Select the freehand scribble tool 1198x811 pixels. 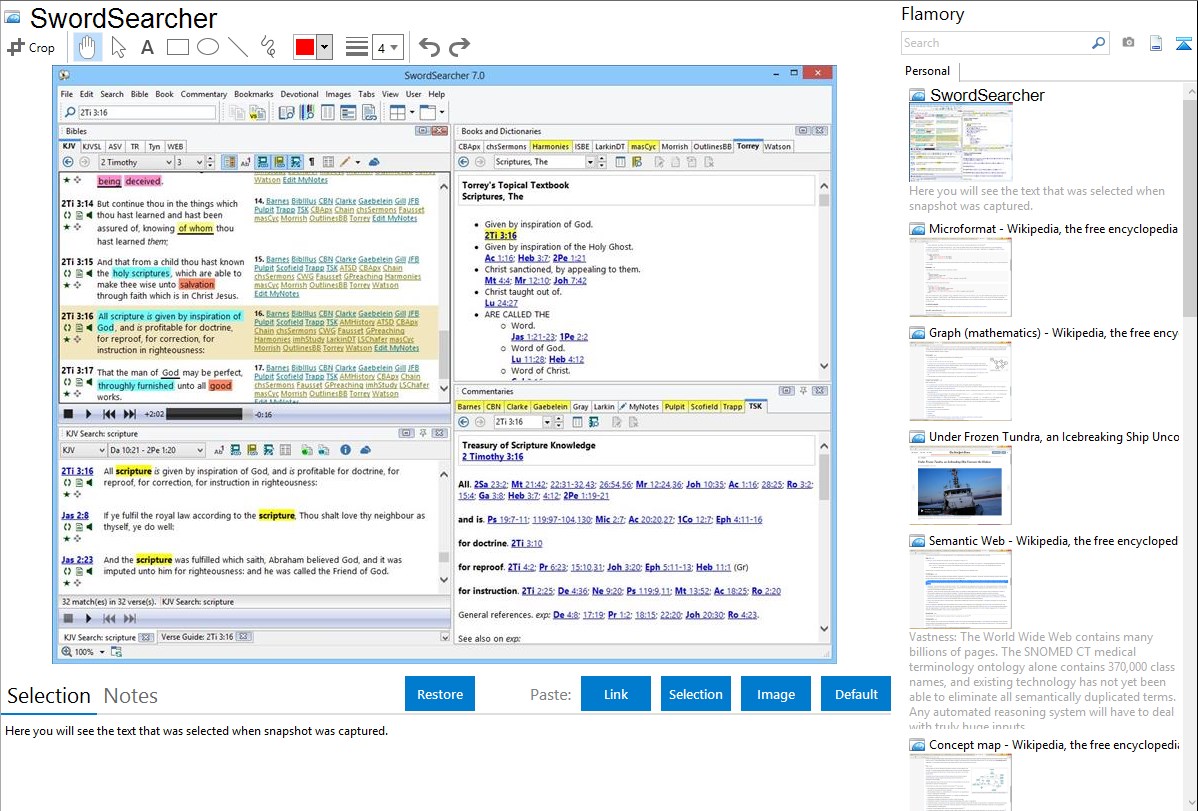[x=267, y=47]
